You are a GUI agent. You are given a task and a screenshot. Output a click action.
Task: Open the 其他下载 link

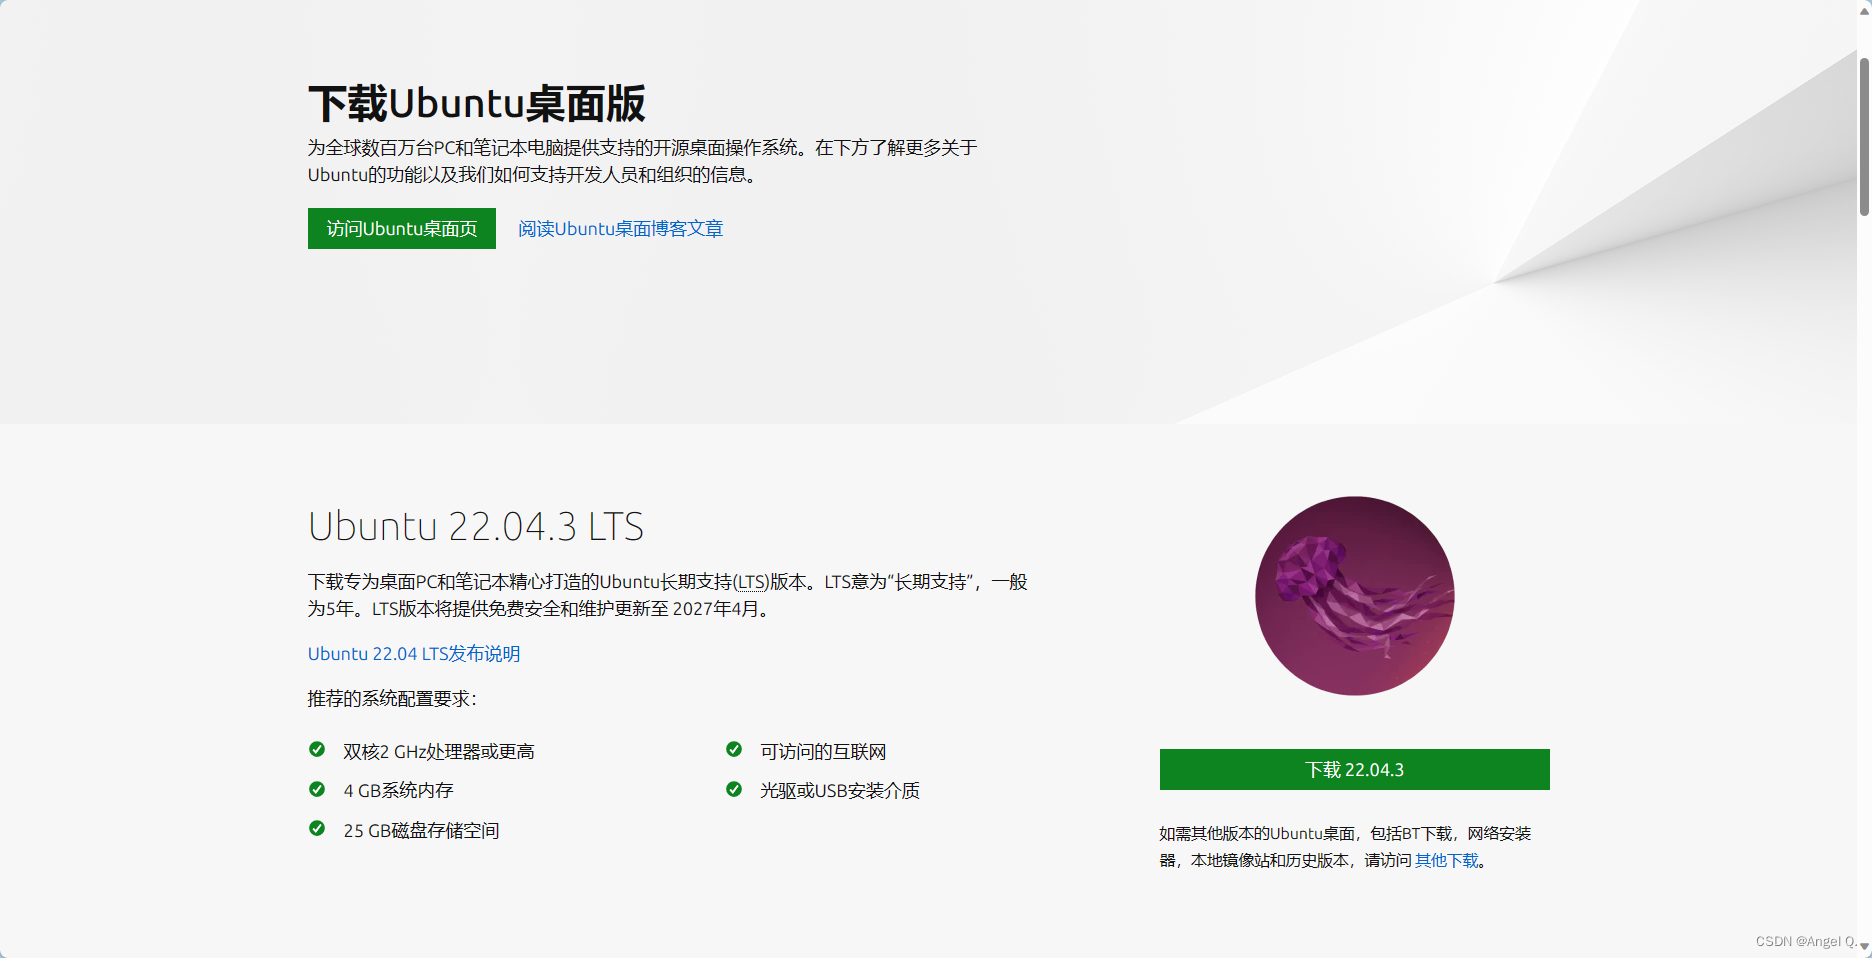coord(1445,859)
